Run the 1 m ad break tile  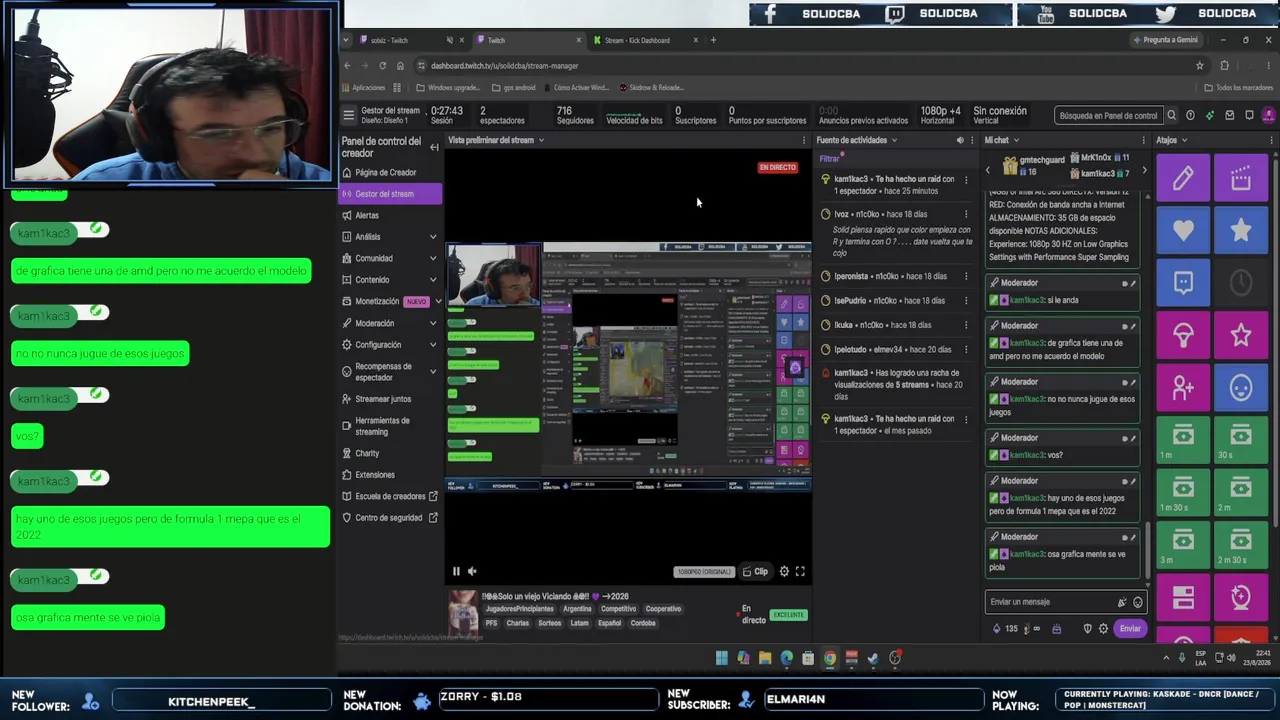pyautogui.click(x=1183, y=440)
